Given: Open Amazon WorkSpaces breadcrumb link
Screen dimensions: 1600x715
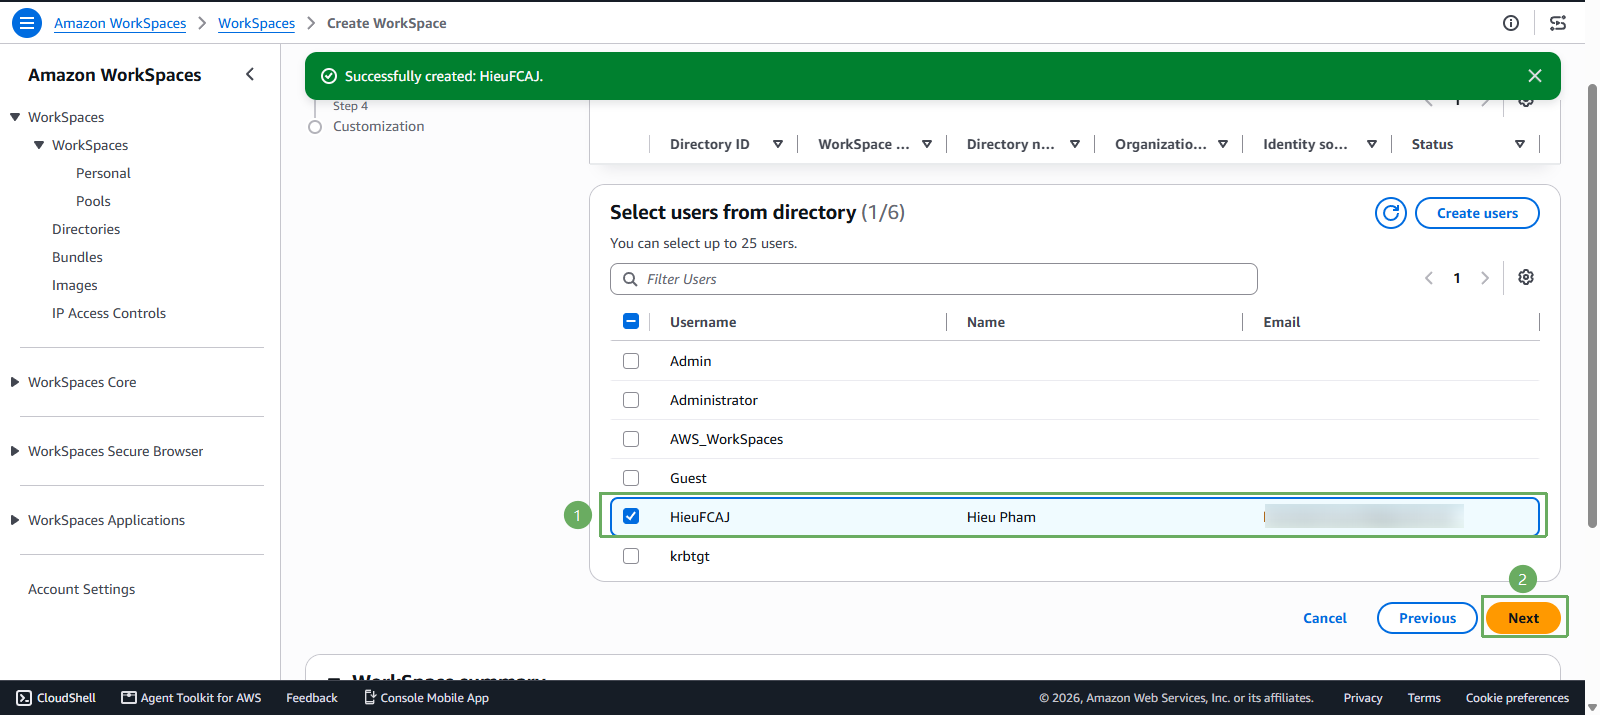Looking at the screenshot, I should [x=120, y=23].
